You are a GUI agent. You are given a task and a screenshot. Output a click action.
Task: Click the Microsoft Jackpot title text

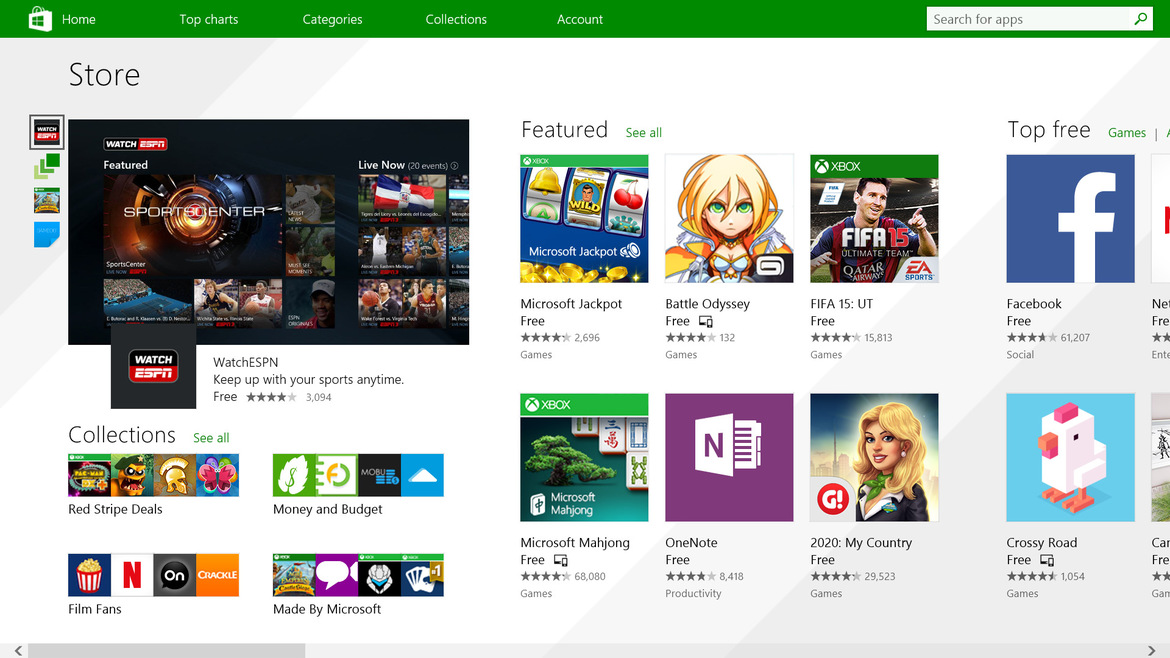pyautogui.click(x=571, y=304)
